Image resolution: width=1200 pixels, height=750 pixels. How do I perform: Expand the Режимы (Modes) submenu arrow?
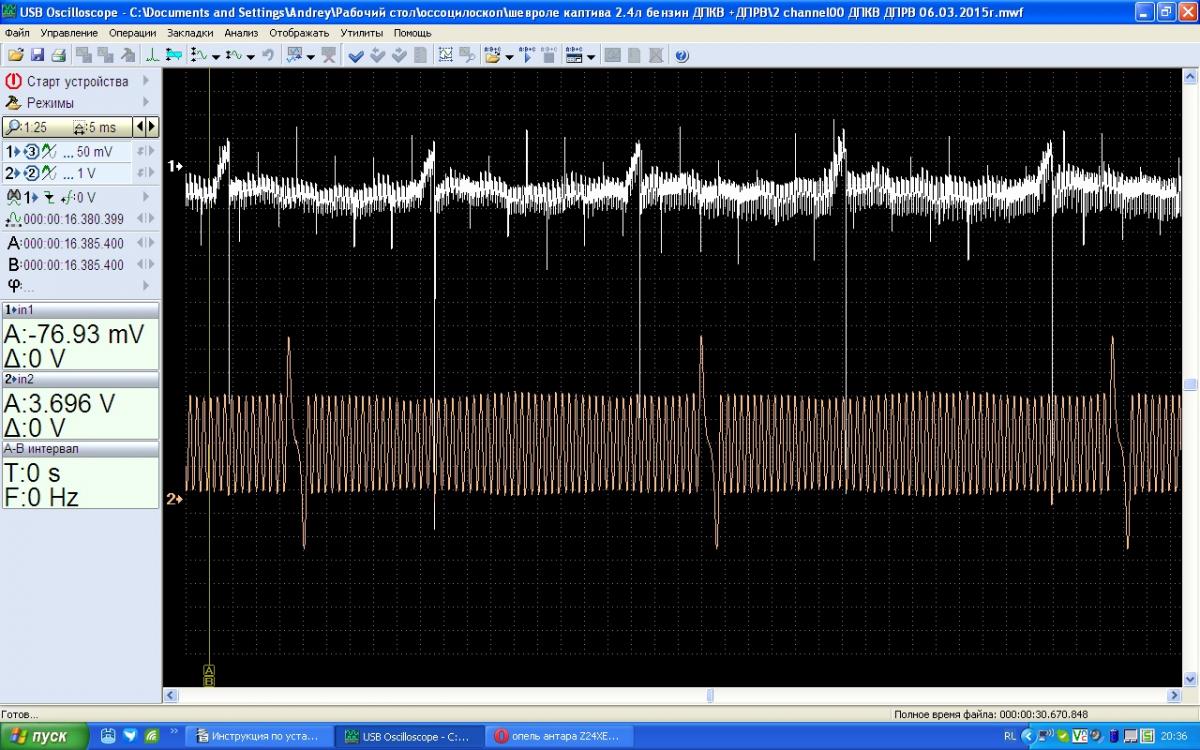(x=146, y=102)
